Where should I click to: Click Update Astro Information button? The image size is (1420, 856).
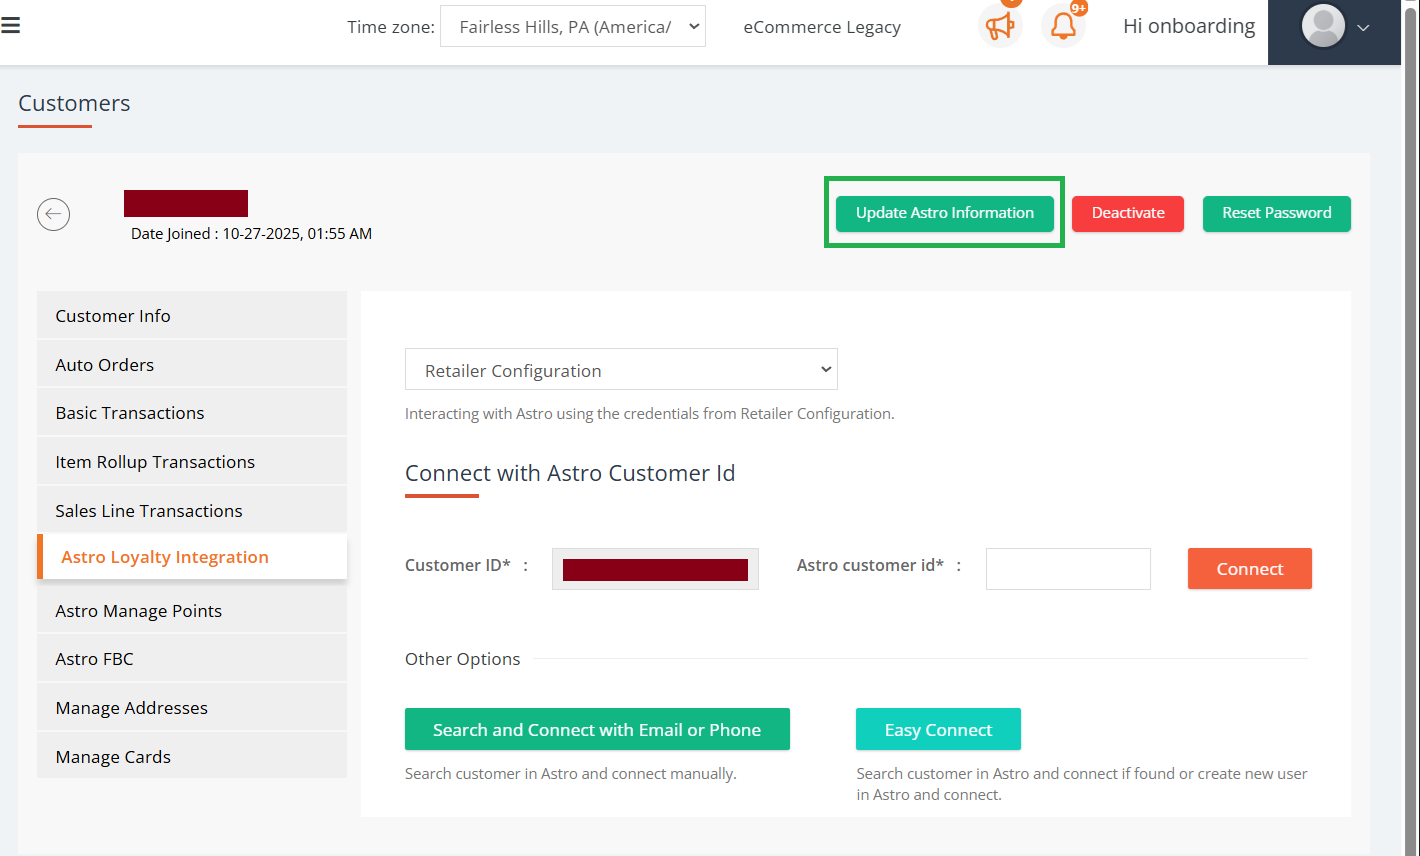tap(945, 213)
